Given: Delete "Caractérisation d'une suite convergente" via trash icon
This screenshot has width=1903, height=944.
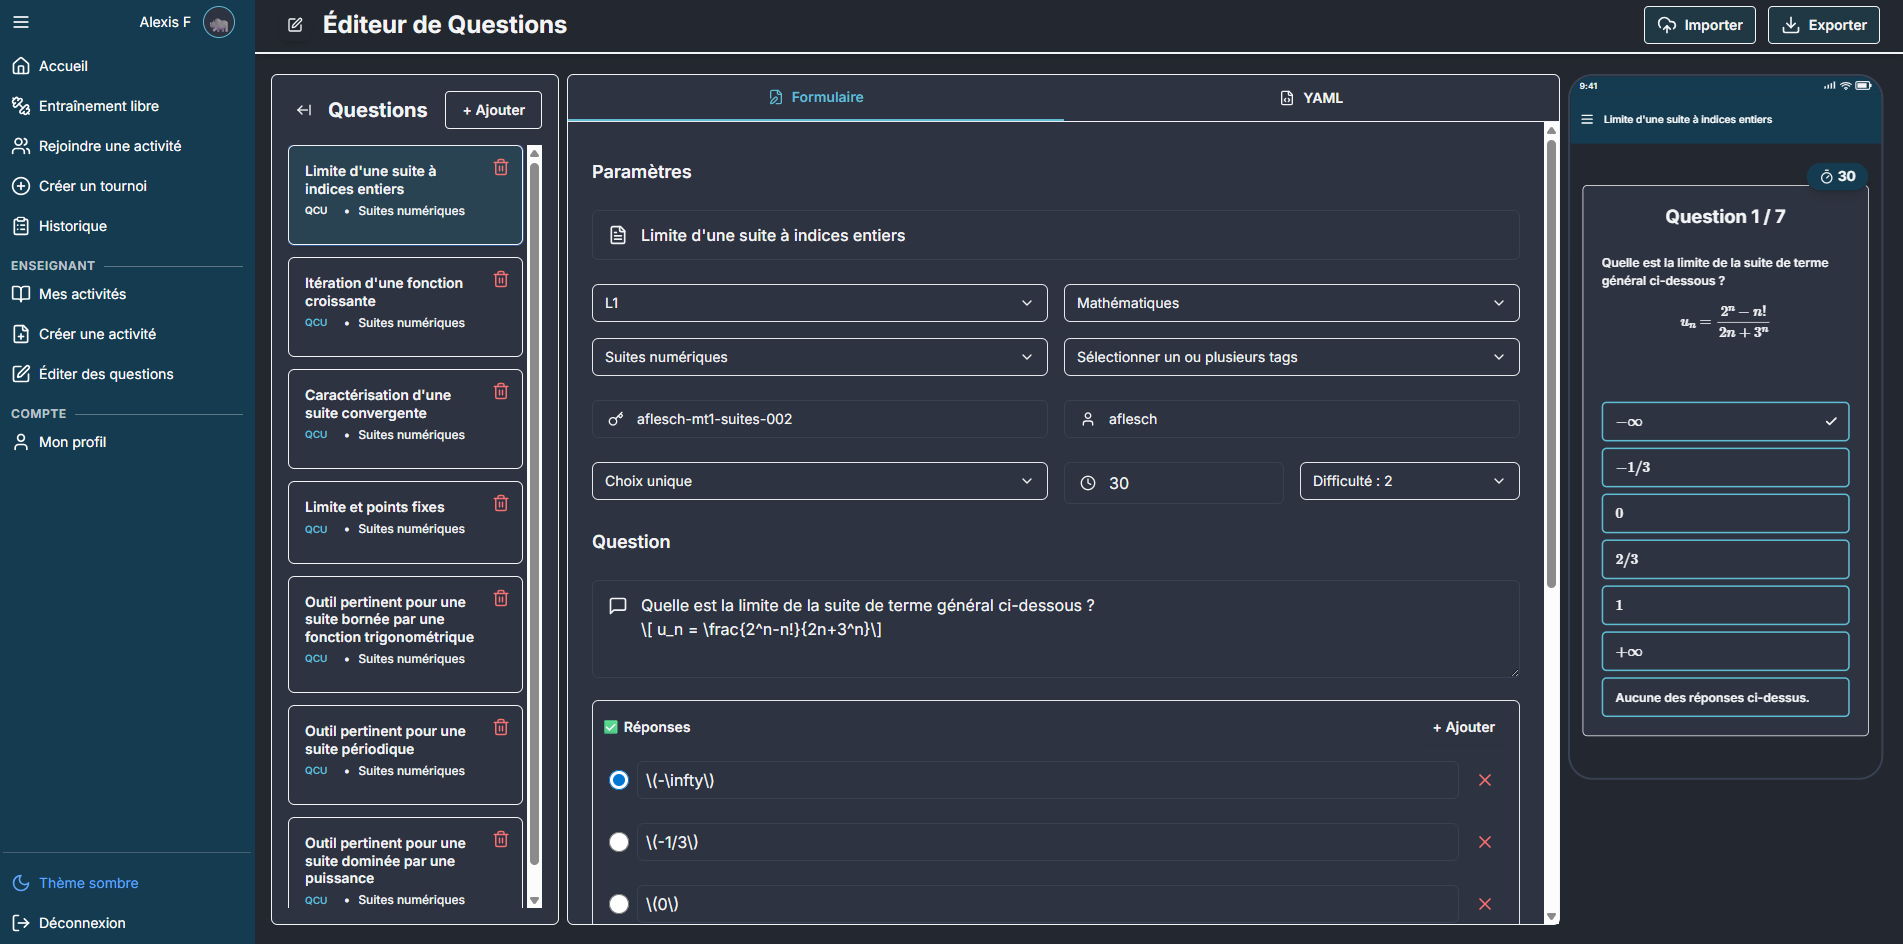Looking at the screenshot, I should click(x=501, y=392).
